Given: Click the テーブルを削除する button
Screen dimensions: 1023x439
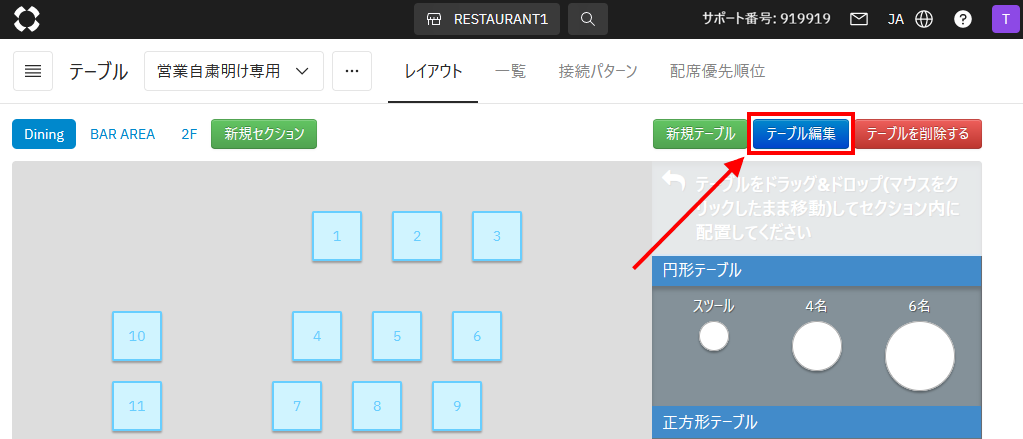Looking at the screenshot, I should point(917,134).
